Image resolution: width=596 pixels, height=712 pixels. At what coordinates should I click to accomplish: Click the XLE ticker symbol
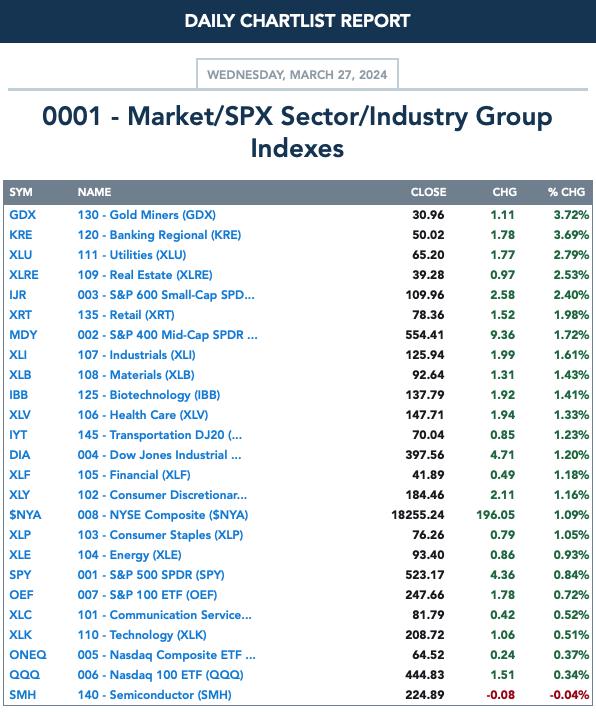(x=20, y=554)
